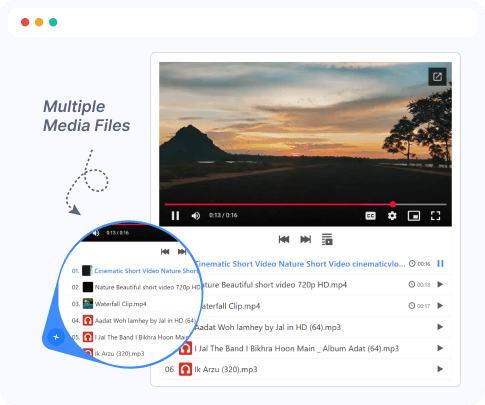Click the '06.' track number in the main playlist
The width and height of the screenshot is (485, 405).
[170, 369]
